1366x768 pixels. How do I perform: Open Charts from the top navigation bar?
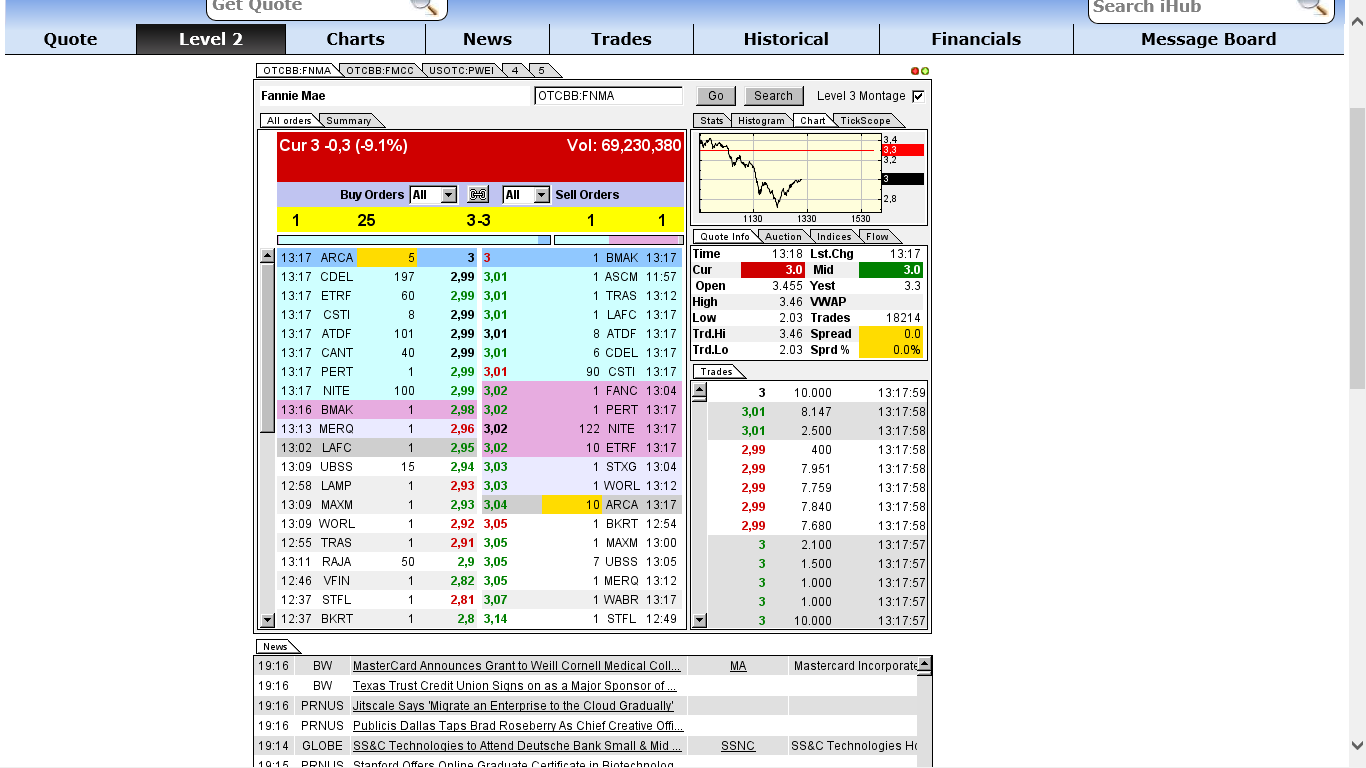point(355,39)
